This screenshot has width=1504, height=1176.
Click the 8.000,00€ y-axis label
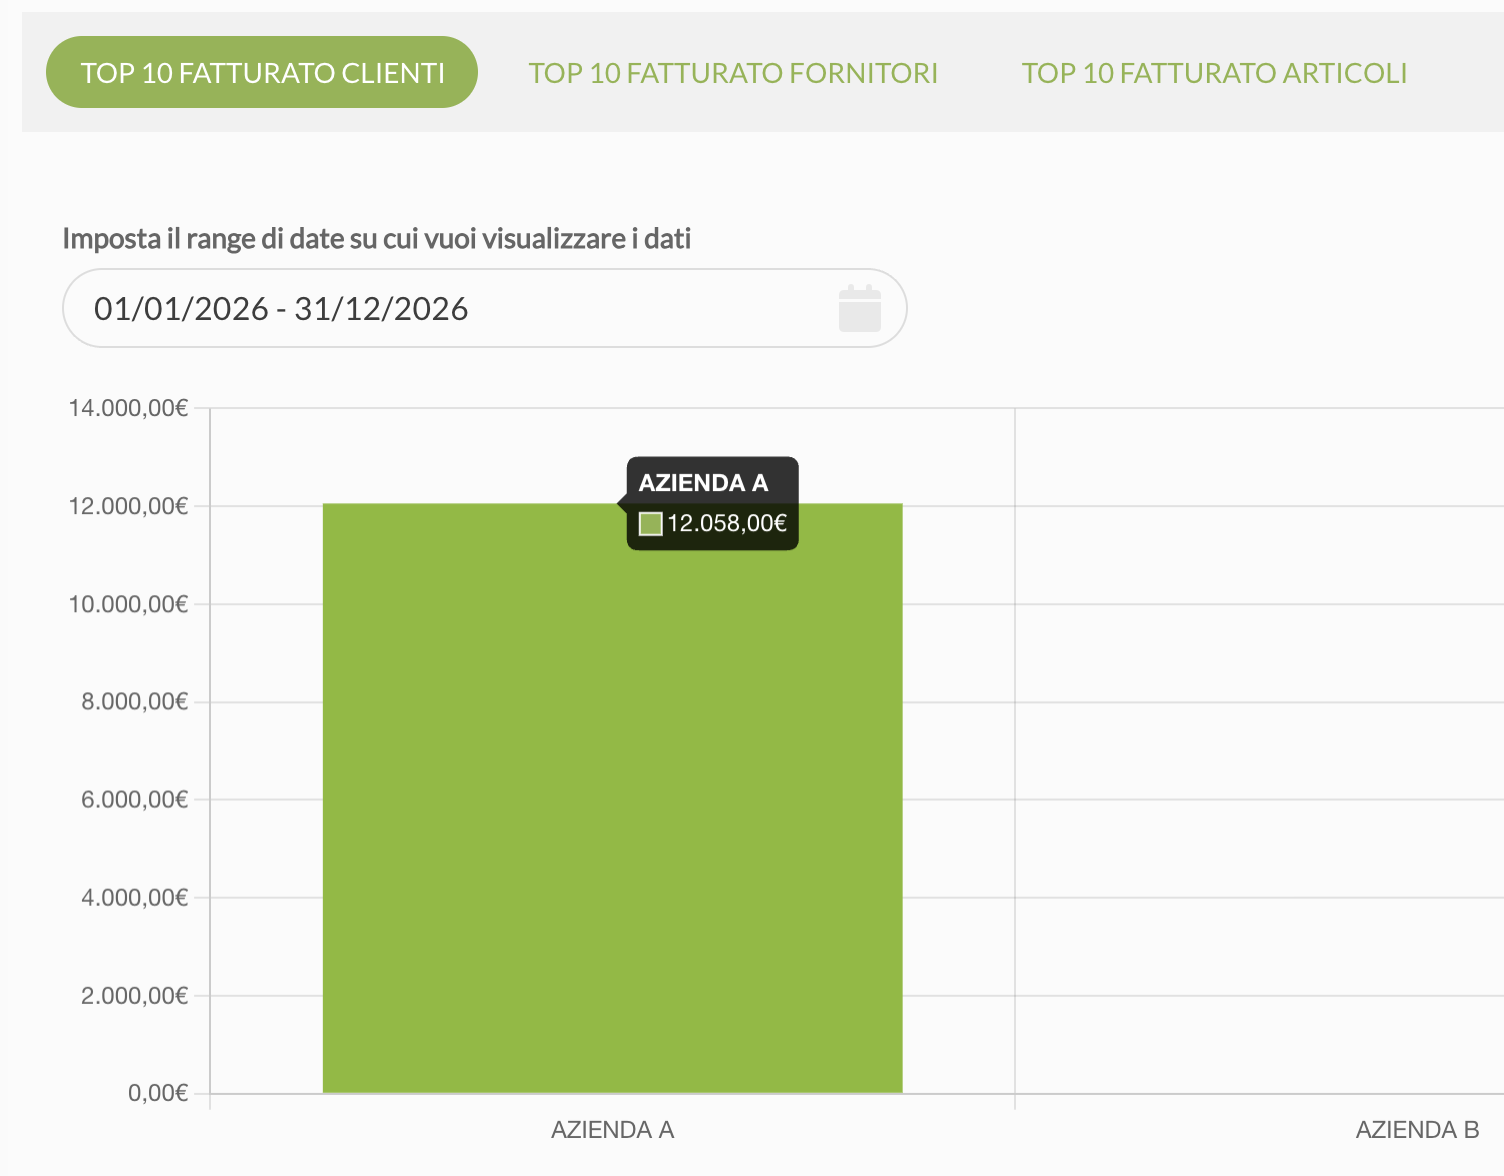point(134,702)
